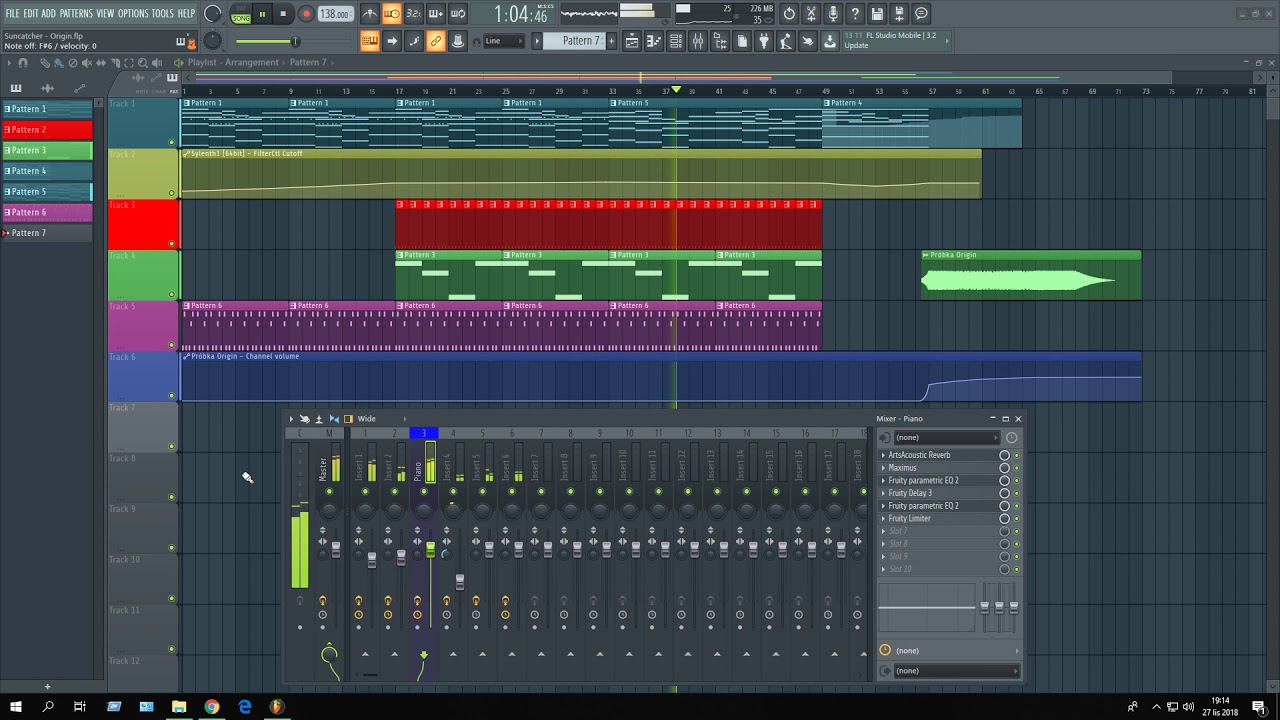The height and width of the screenshot is (720, 1280).
Task: Select the playlist mute tool icon
Action: point(87,62)
